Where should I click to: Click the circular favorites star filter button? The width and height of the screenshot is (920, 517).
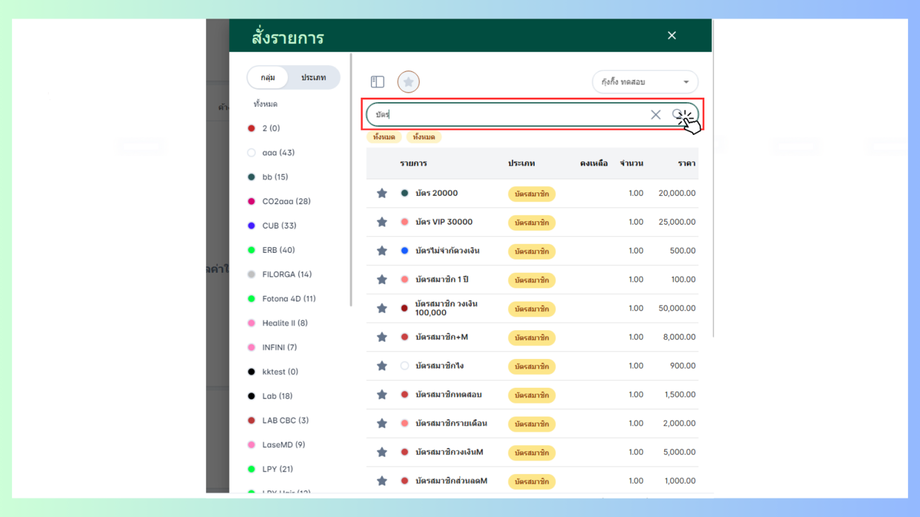tap(408, 82)
